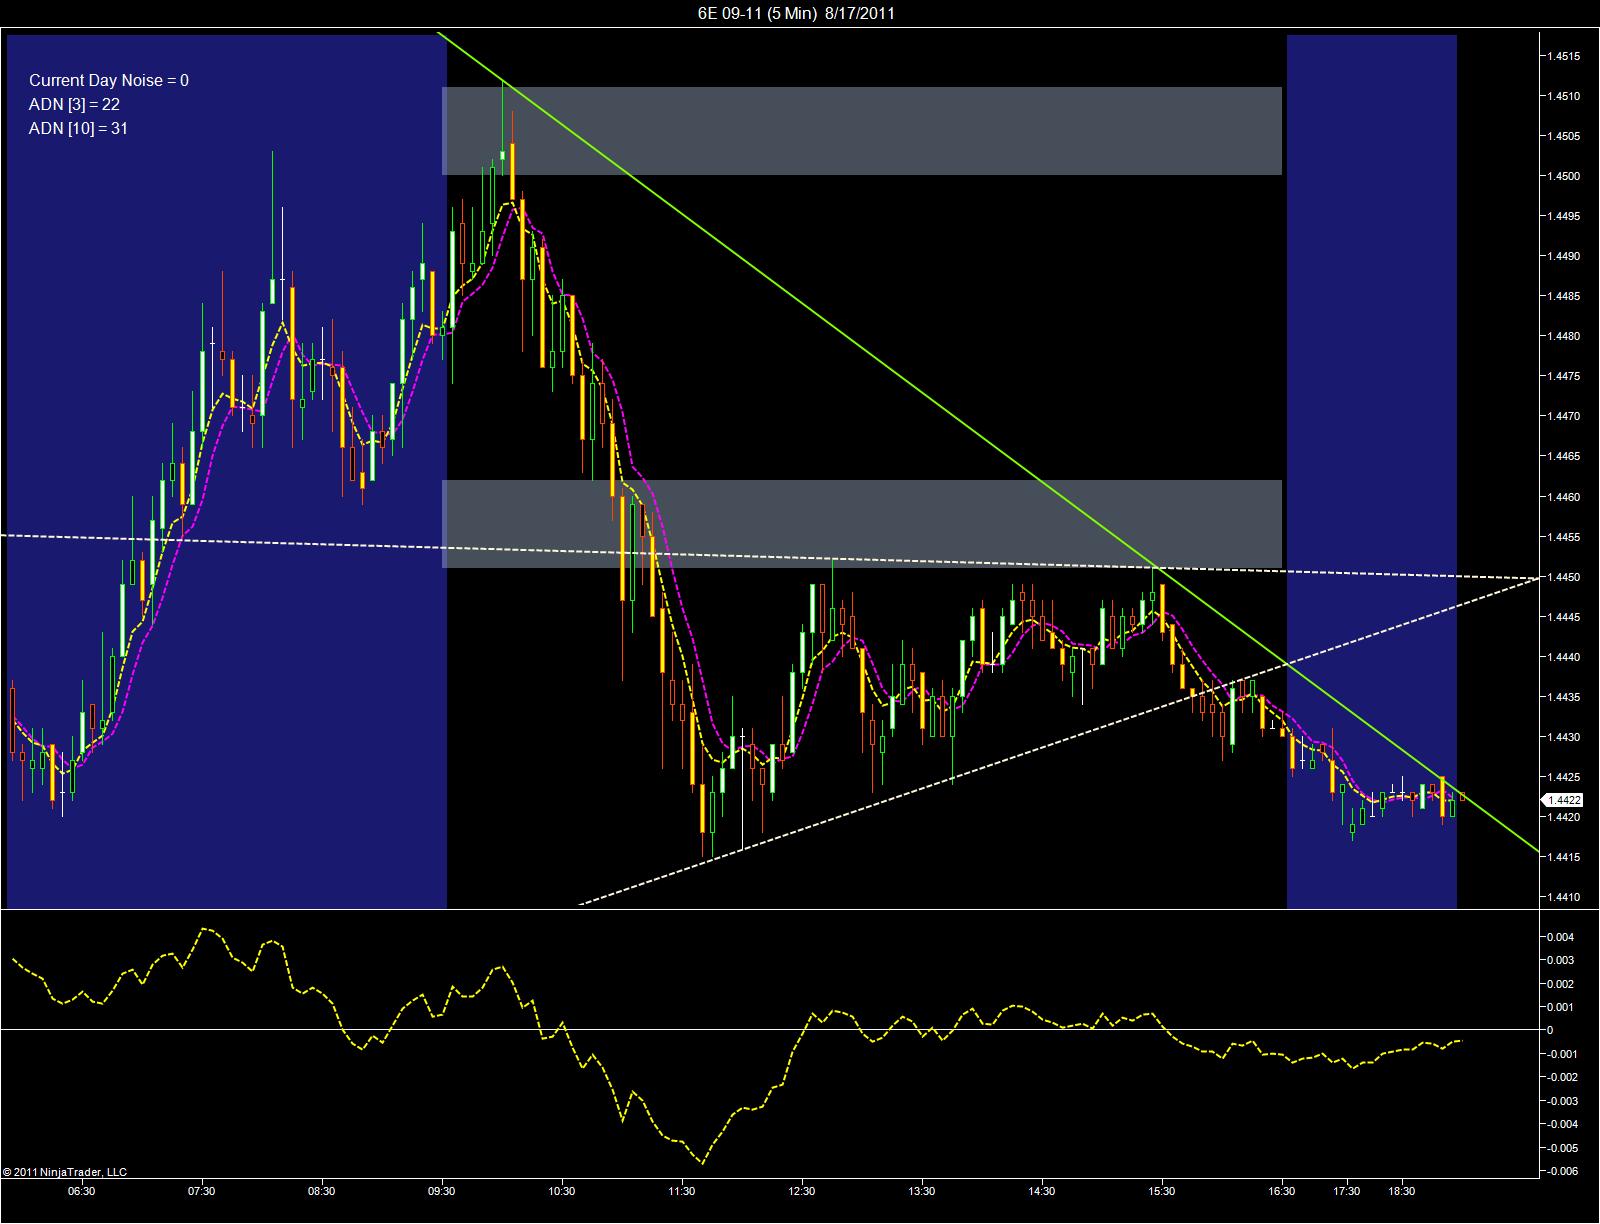Click the 10:30 time axis label
This screenshot has width=1600, height=1224.
point(561,1191)
